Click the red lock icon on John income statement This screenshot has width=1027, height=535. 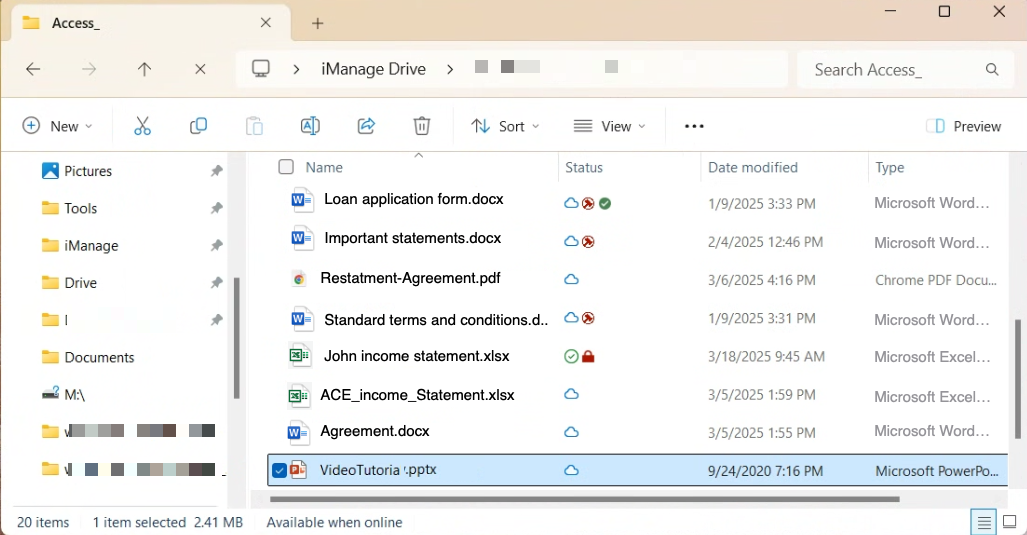(x=588, y=357)
